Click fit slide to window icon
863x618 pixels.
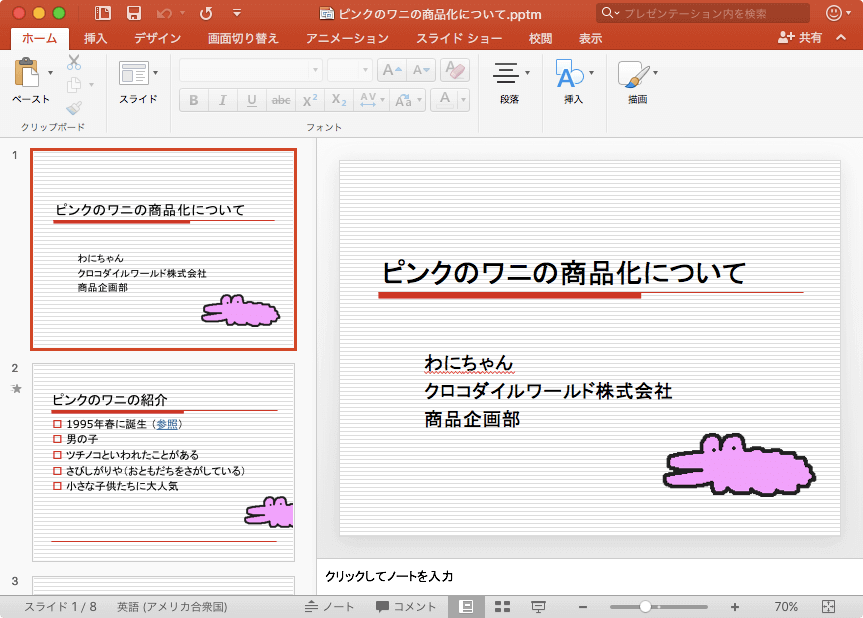[828, 607]
